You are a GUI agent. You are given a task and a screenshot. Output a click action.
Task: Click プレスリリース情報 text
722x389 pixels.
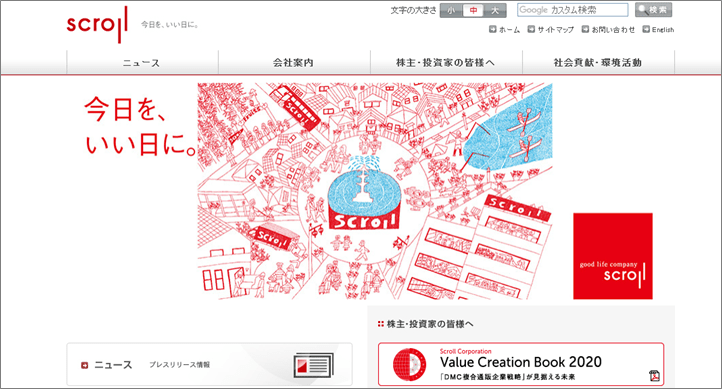[x=179, y=365]
